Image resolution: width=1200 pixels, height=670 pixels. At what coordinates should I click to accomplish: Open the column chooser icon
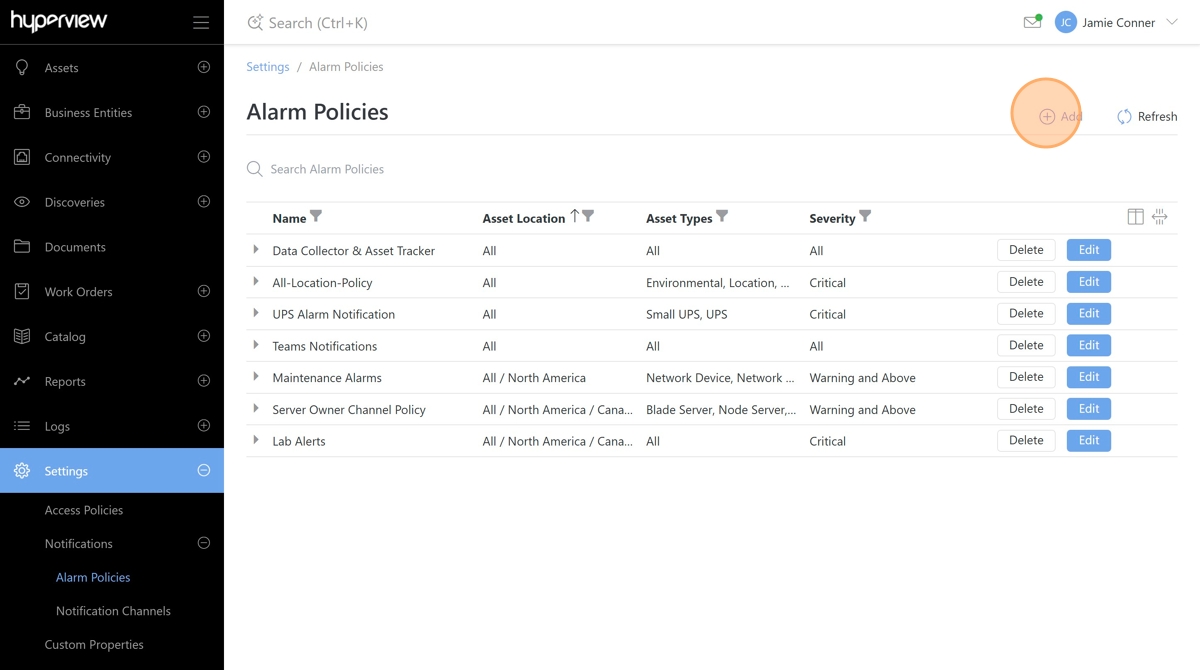click(x=1135, y=217)
